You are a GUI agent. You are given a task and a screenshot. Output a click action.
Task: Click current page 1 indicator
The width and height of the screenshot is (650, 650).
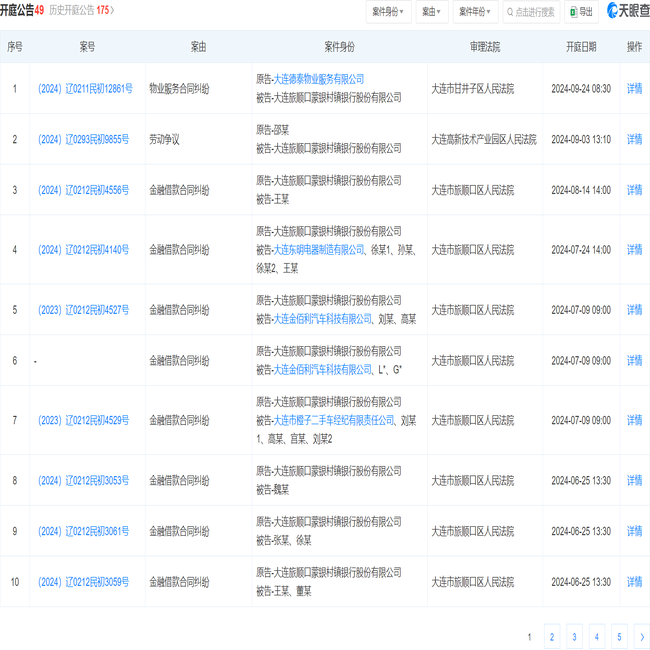coord(529,637)
